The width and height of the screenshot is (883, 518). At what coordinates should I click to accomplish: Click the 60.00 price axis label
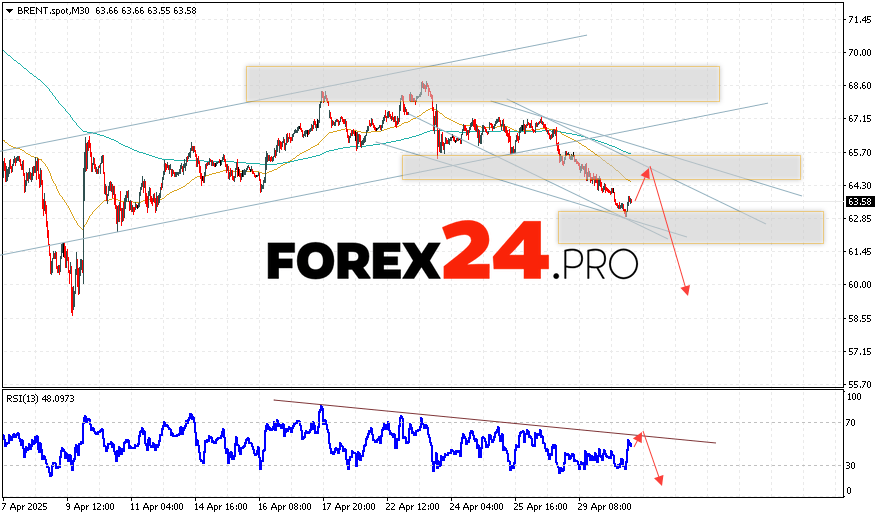[859, 285]
